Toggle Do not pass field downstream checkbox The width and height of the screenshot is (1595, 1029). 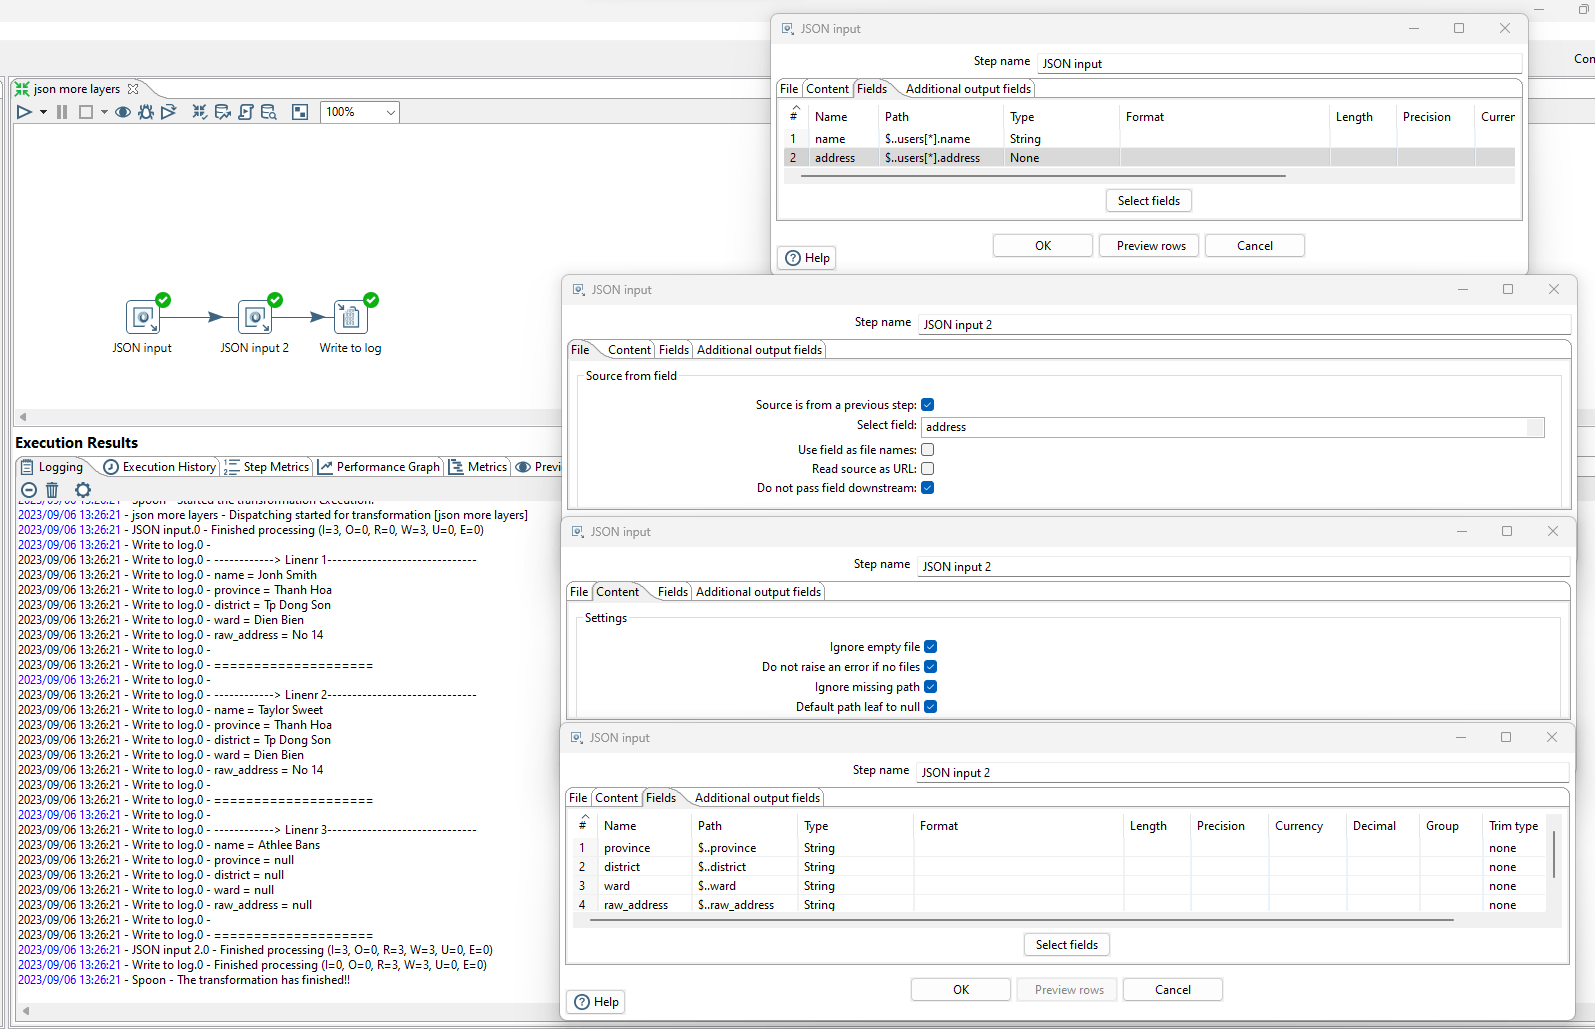(x=928, y=488)
